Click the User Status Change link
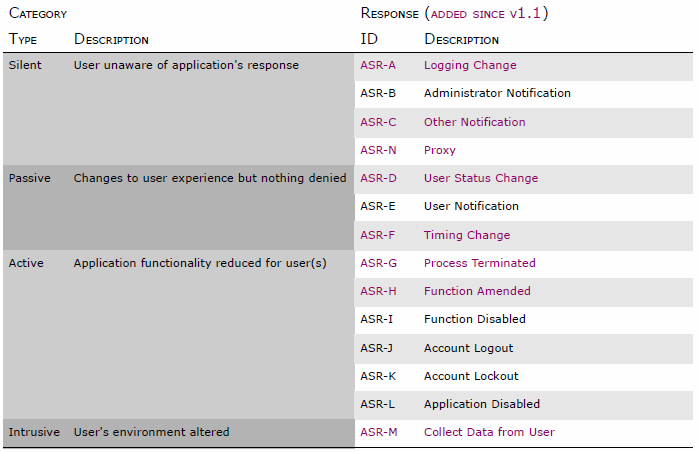Viewport: 698px width, 452px height. [480, 178]
